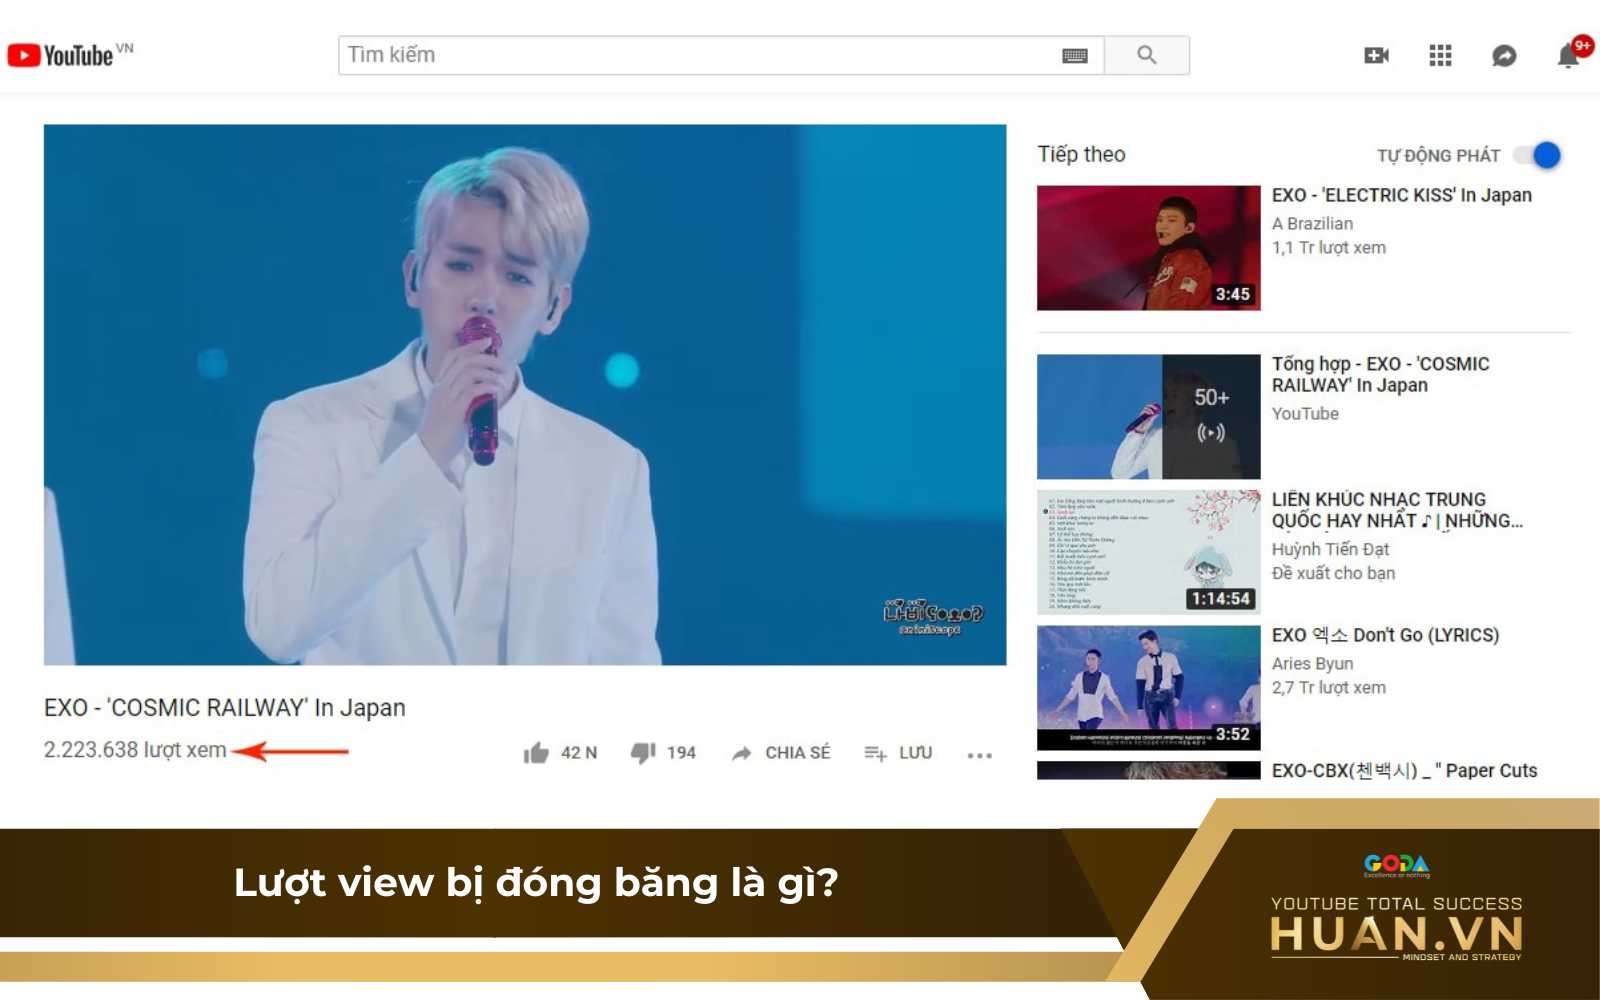Click the main video player
The image size is (1600, 1000).
525,394
